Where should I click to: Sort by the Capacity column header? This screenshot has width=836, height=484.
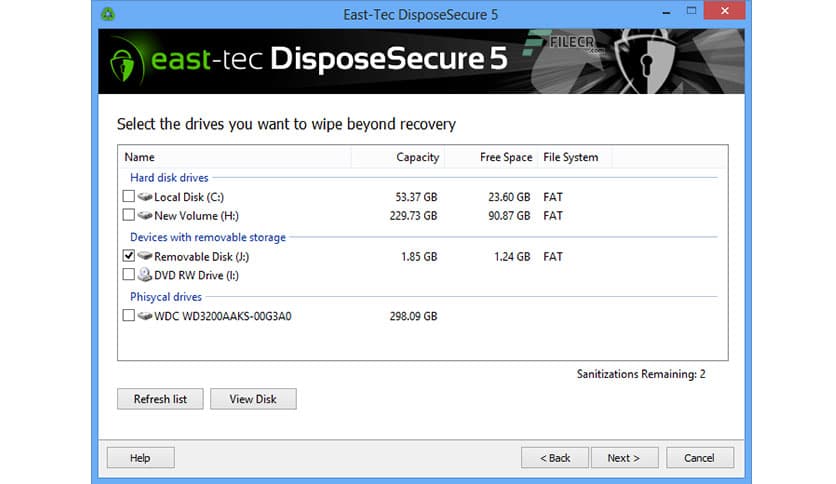398,157
